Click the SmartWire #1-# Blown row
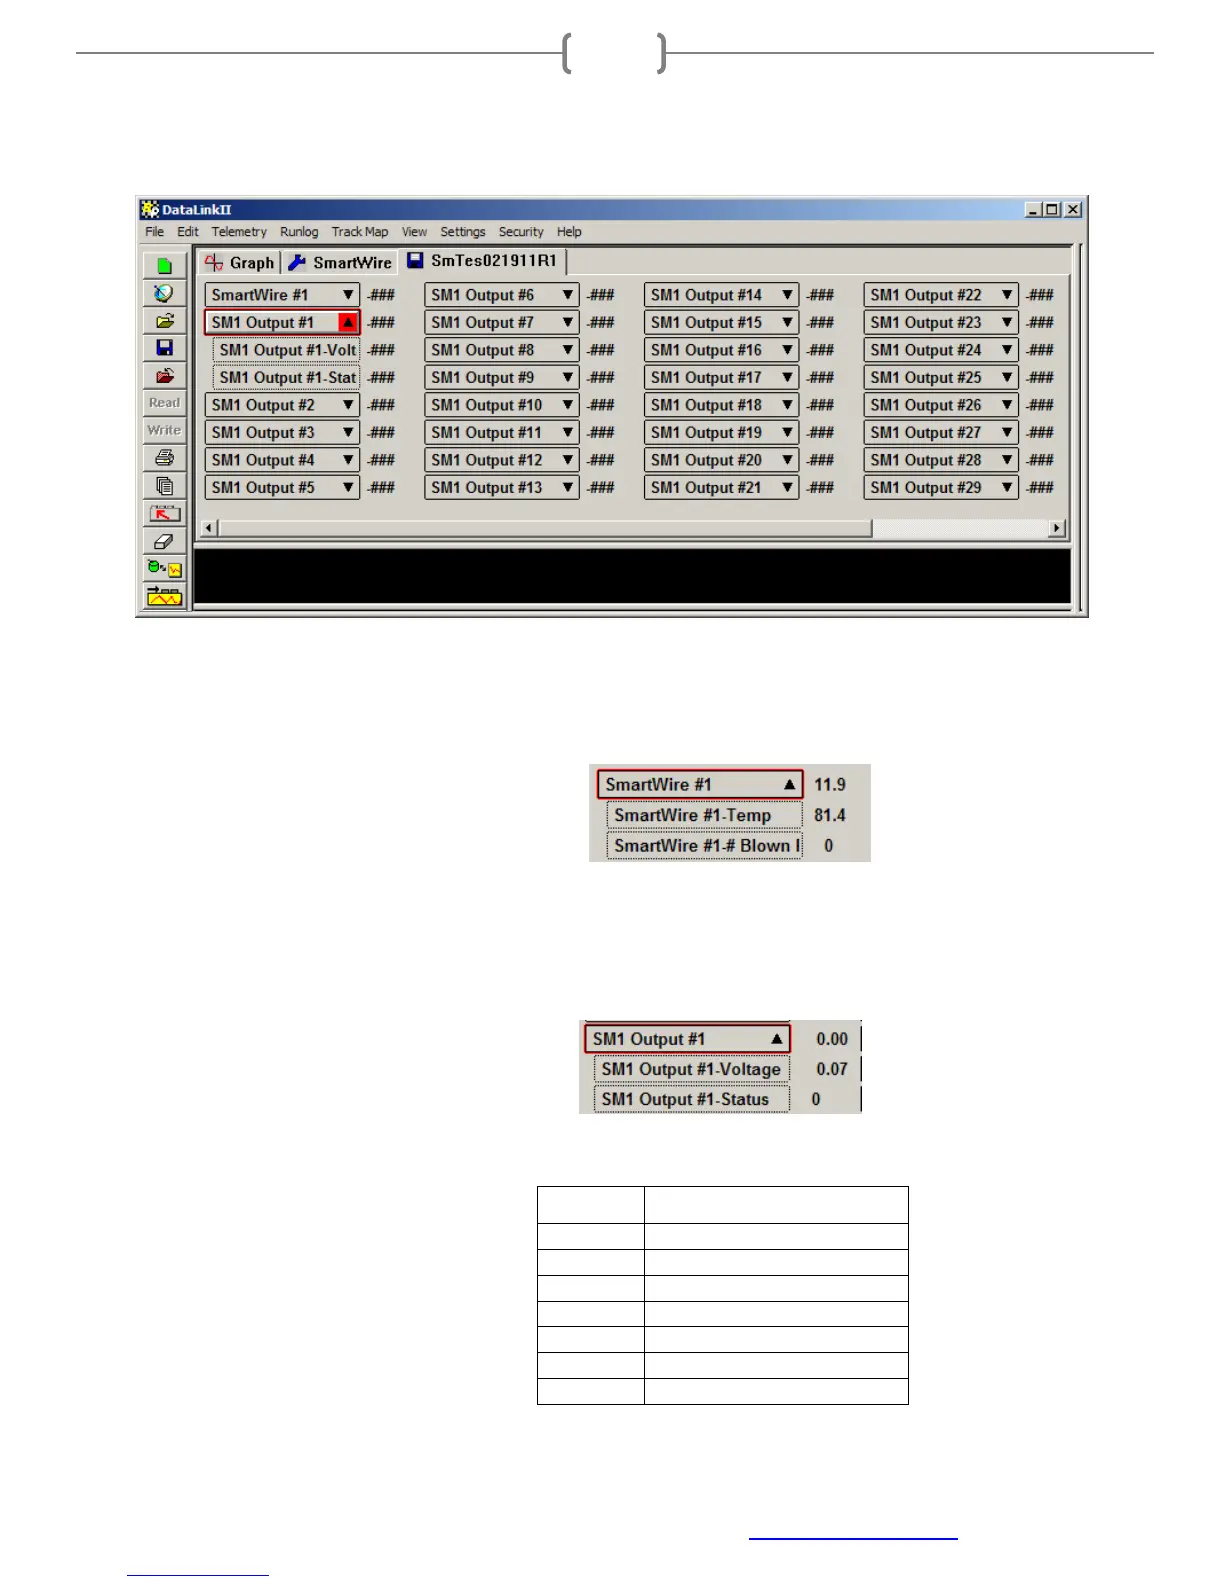1224x1584 pixels. [x=704, y=846]
